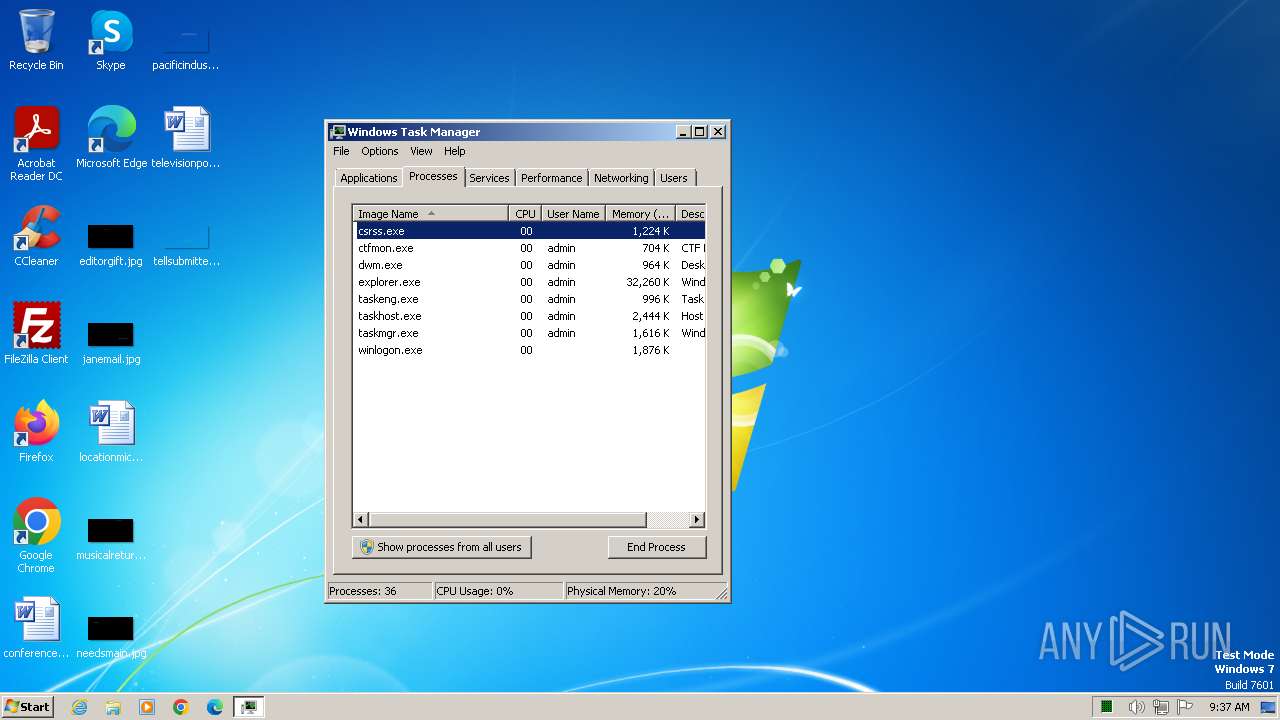
Task: Open the Start menu
Action: (x=27, y=707)
